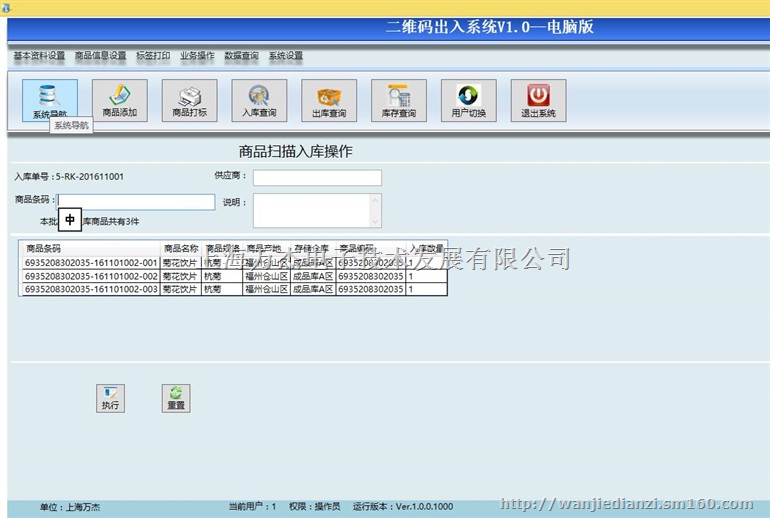Screen dimensions: 770x518
Task: Focus the 商品条码 barcode input field
Action: pos(136,201)
